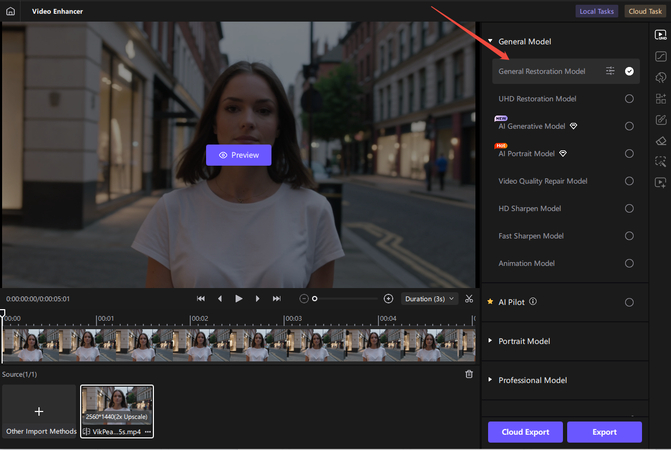
Task: Select AI Portrait Model radio
Action: pyautogui.click(x=629, y=153)
